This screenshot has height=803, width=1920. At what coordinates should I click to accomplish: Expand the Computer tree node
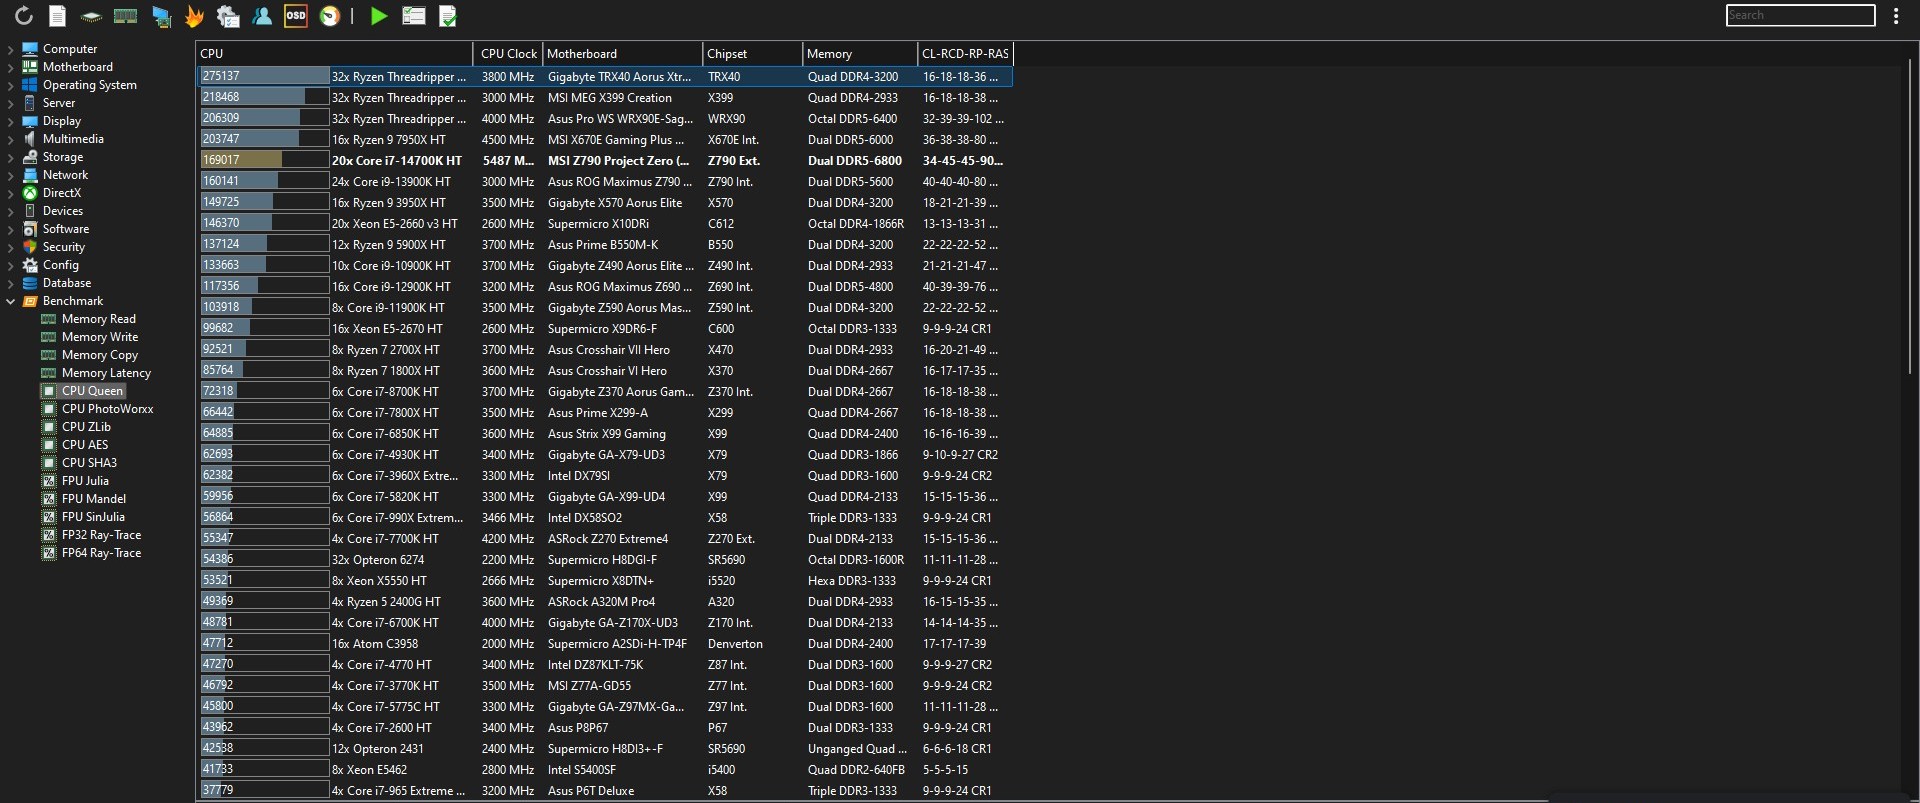tap(10, 49)
